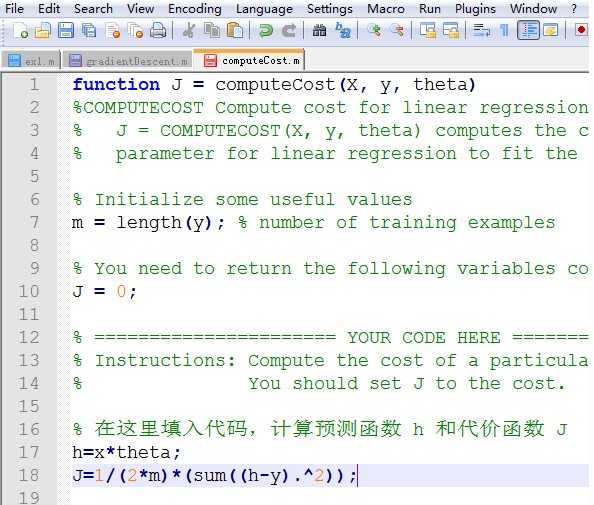
Task: Start macro recording with the red dot
Action: click(581, 30)
